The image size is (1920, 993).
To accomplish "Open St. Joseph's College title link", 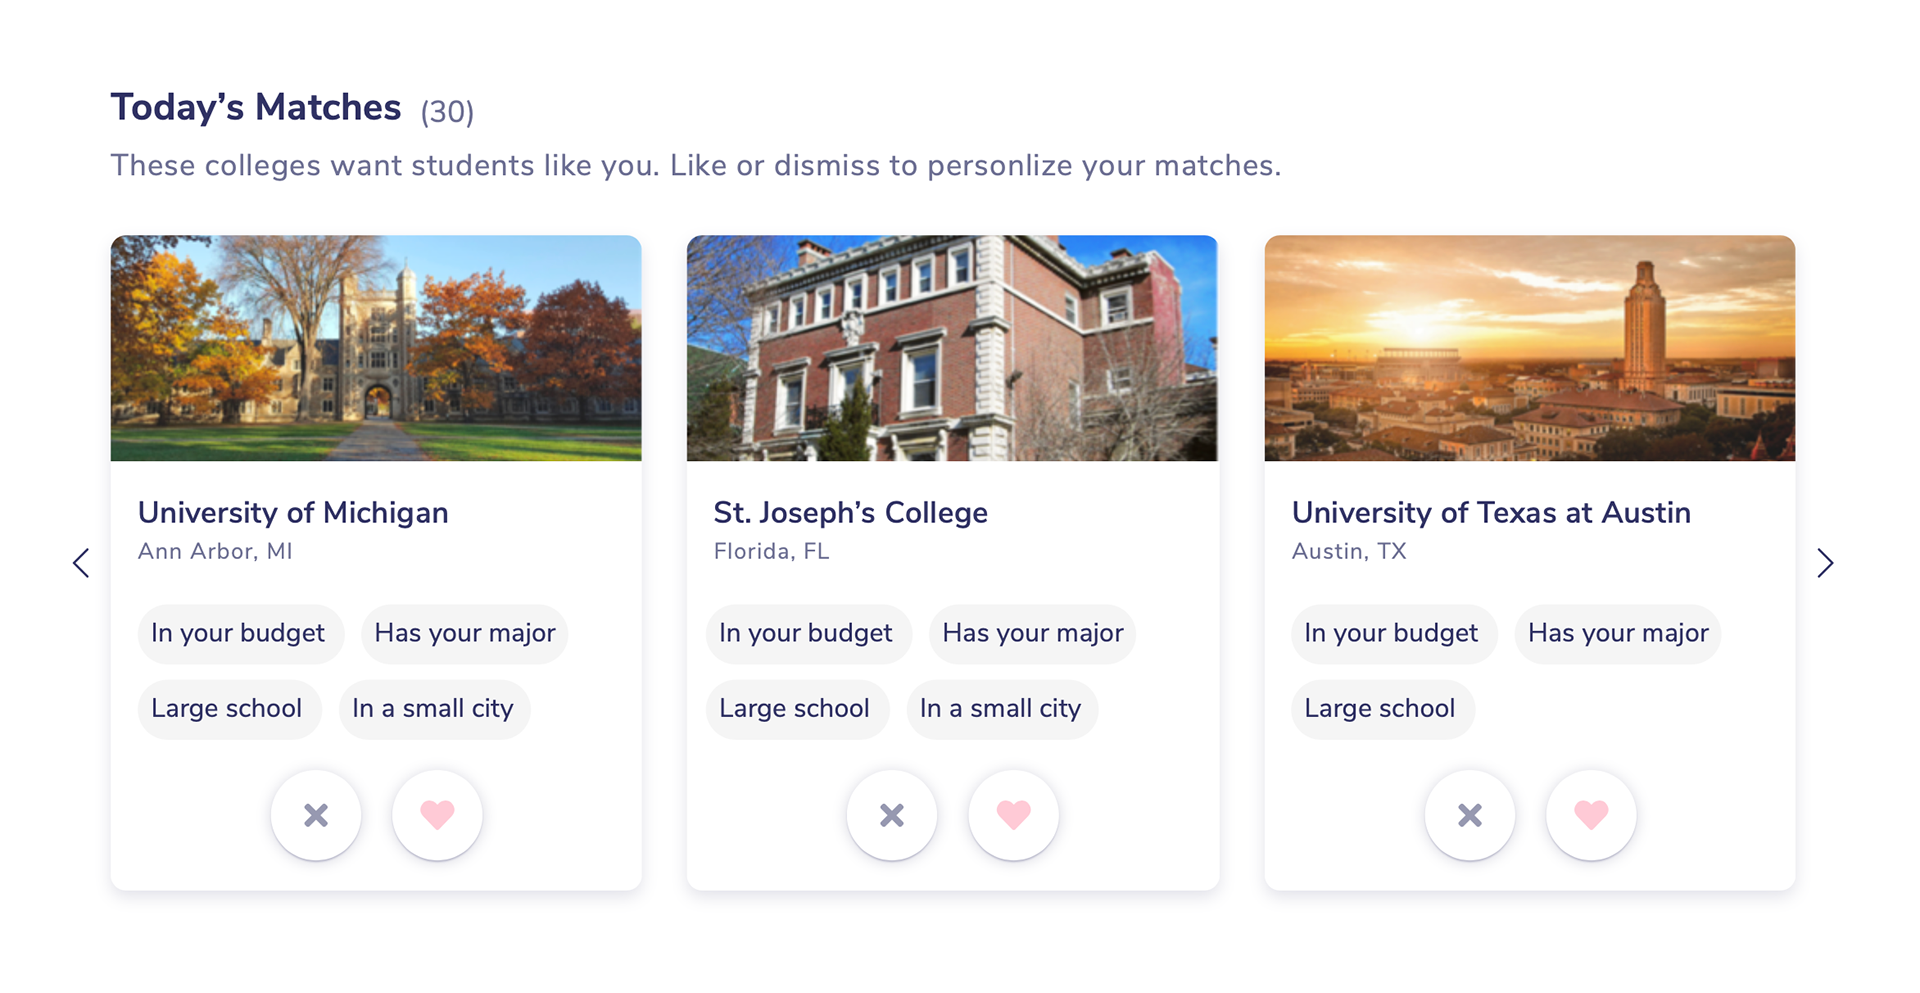I will (850, 513).
